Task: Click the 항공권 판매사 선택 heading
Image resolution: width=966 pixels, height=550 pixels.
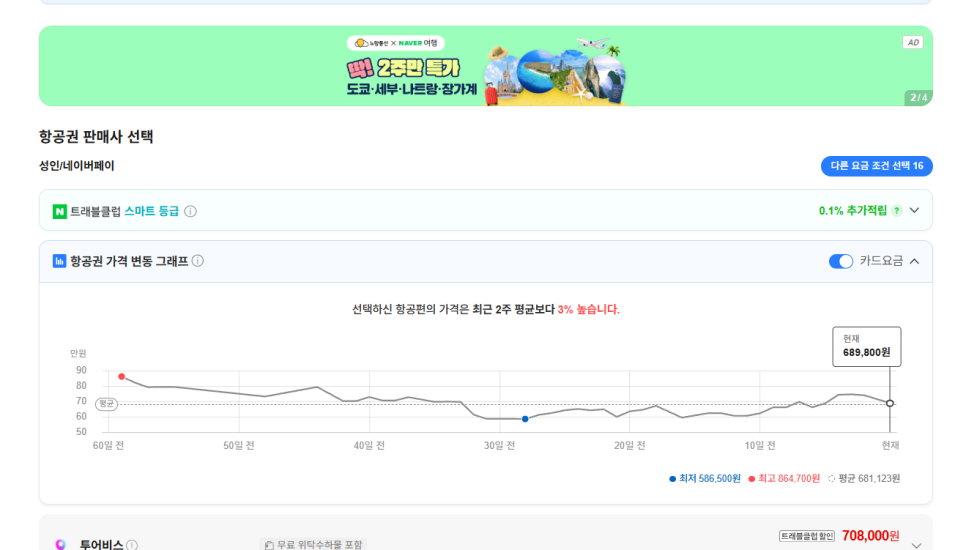Action: point(96,137)
